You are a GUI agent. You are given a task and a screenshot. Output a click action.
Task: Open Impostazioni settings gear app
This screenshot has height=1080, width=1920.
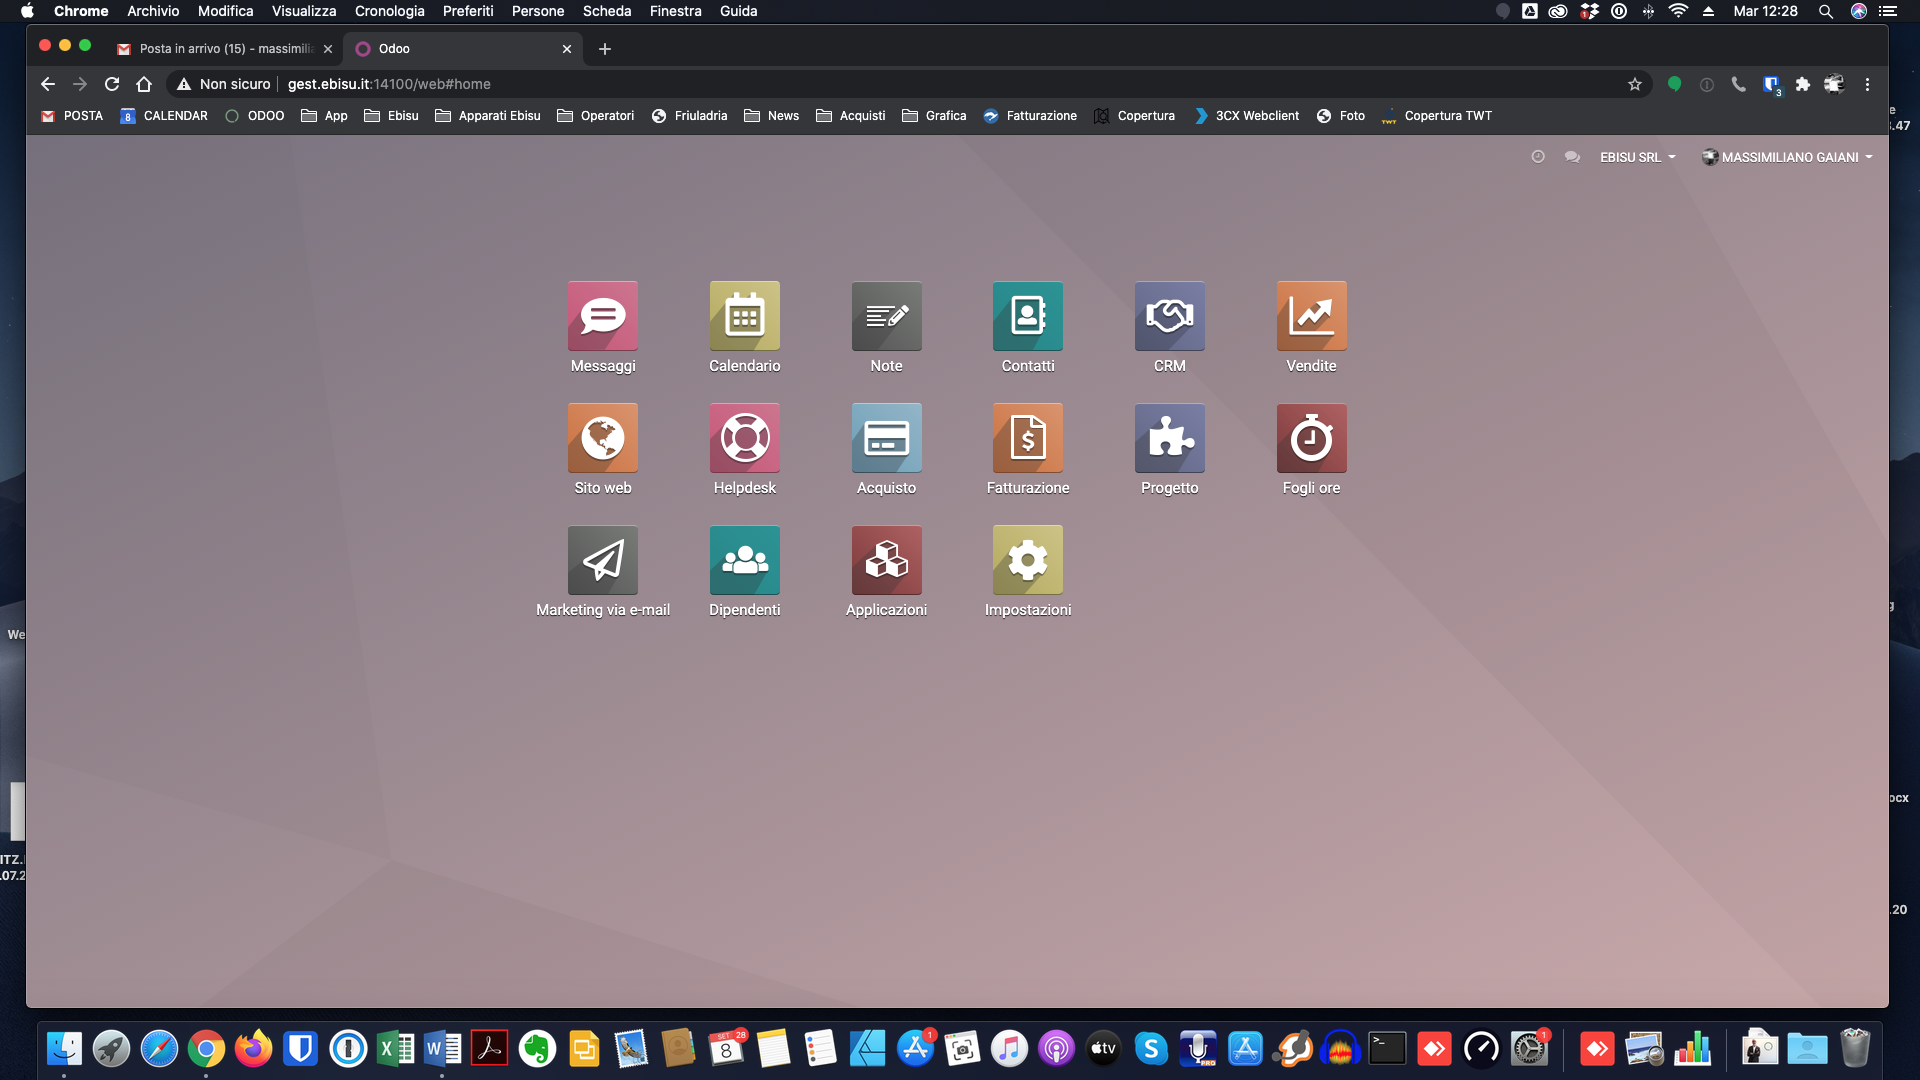coord(1027,560)
